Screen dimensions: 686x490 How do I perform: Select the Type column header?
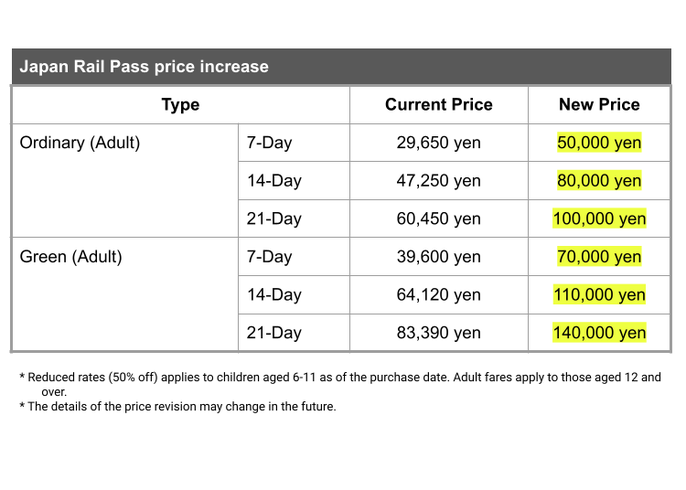coord(181,105)
